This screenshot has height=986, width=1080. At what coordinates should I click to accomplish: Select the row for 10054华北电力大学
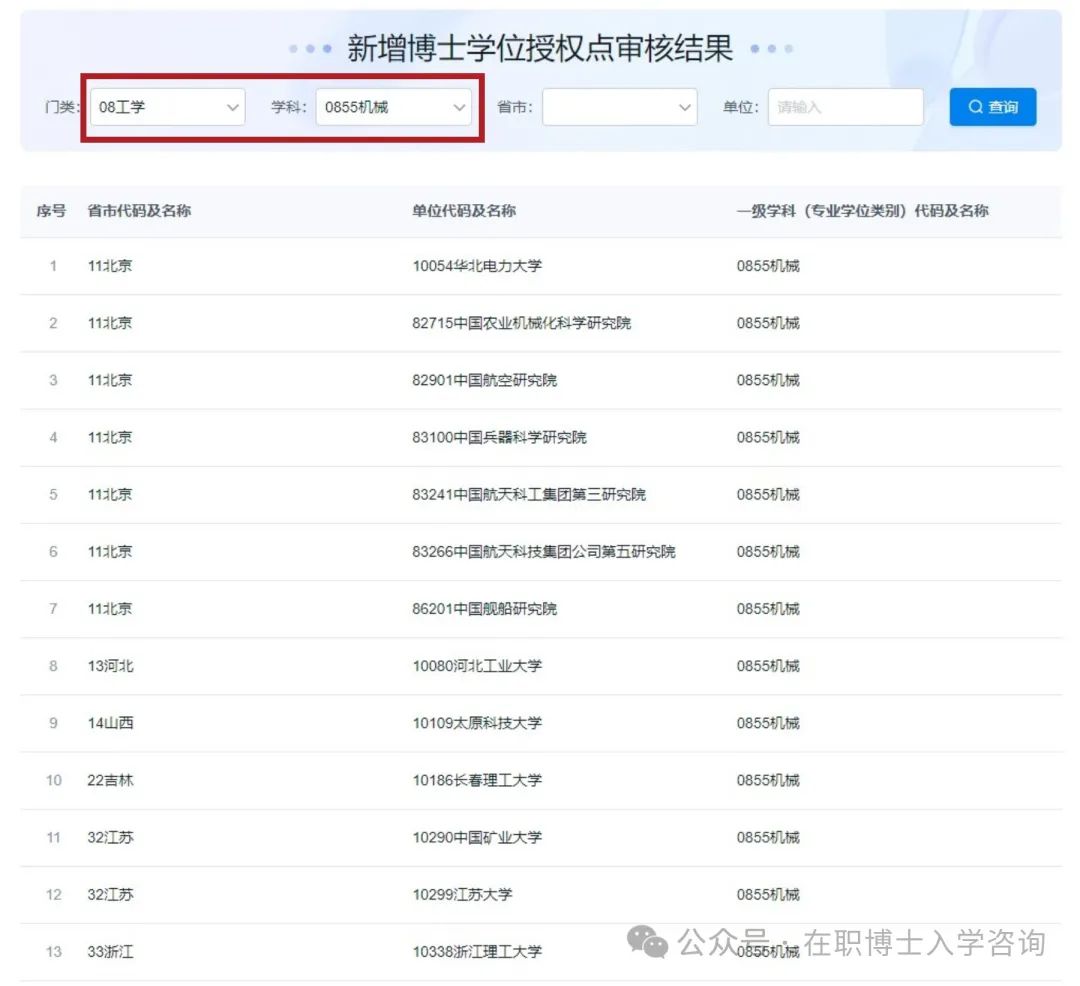tap(477, 266)
